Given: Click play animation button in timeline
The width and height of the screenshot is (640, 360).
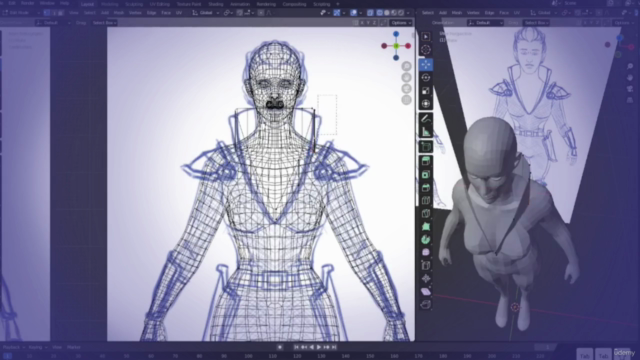Looking at the screenshot, I should 319,347.
